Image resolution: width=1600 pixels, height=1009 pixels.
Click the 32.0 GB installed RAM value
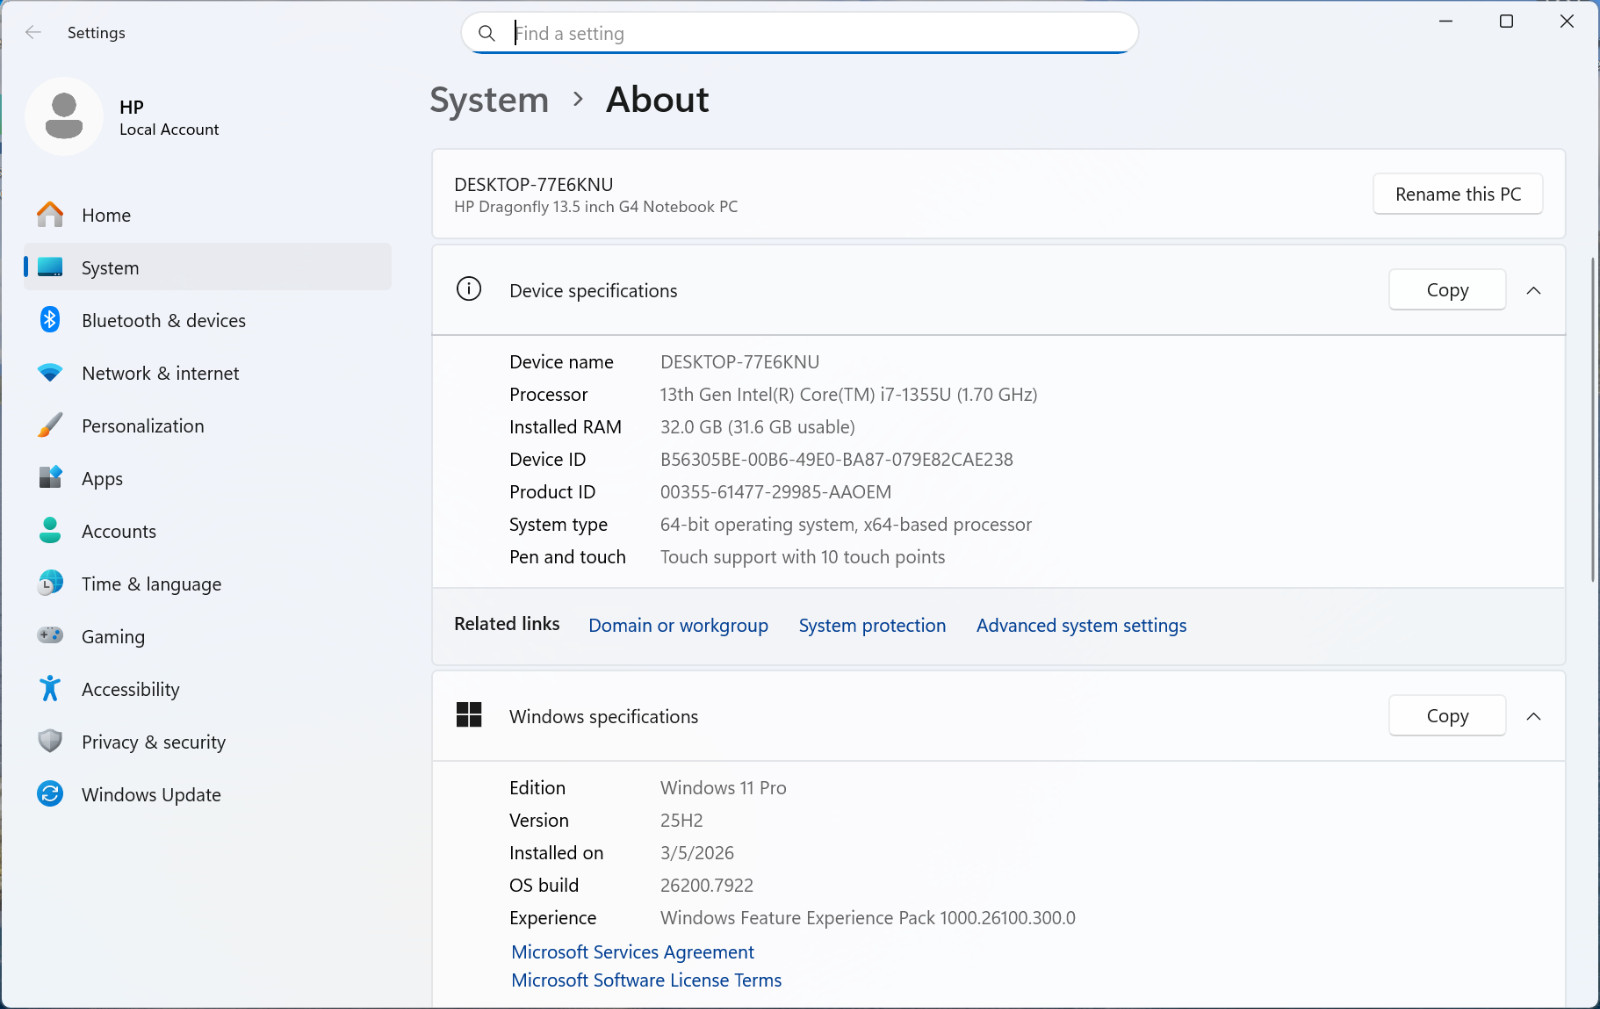pyautogui.click(x=757, y=427)
